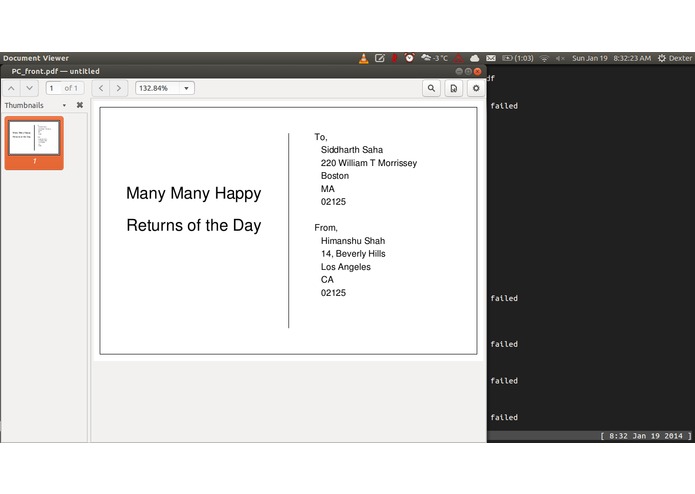Open the Thumbnails sidebar mode dropdown

pos(64,105)
